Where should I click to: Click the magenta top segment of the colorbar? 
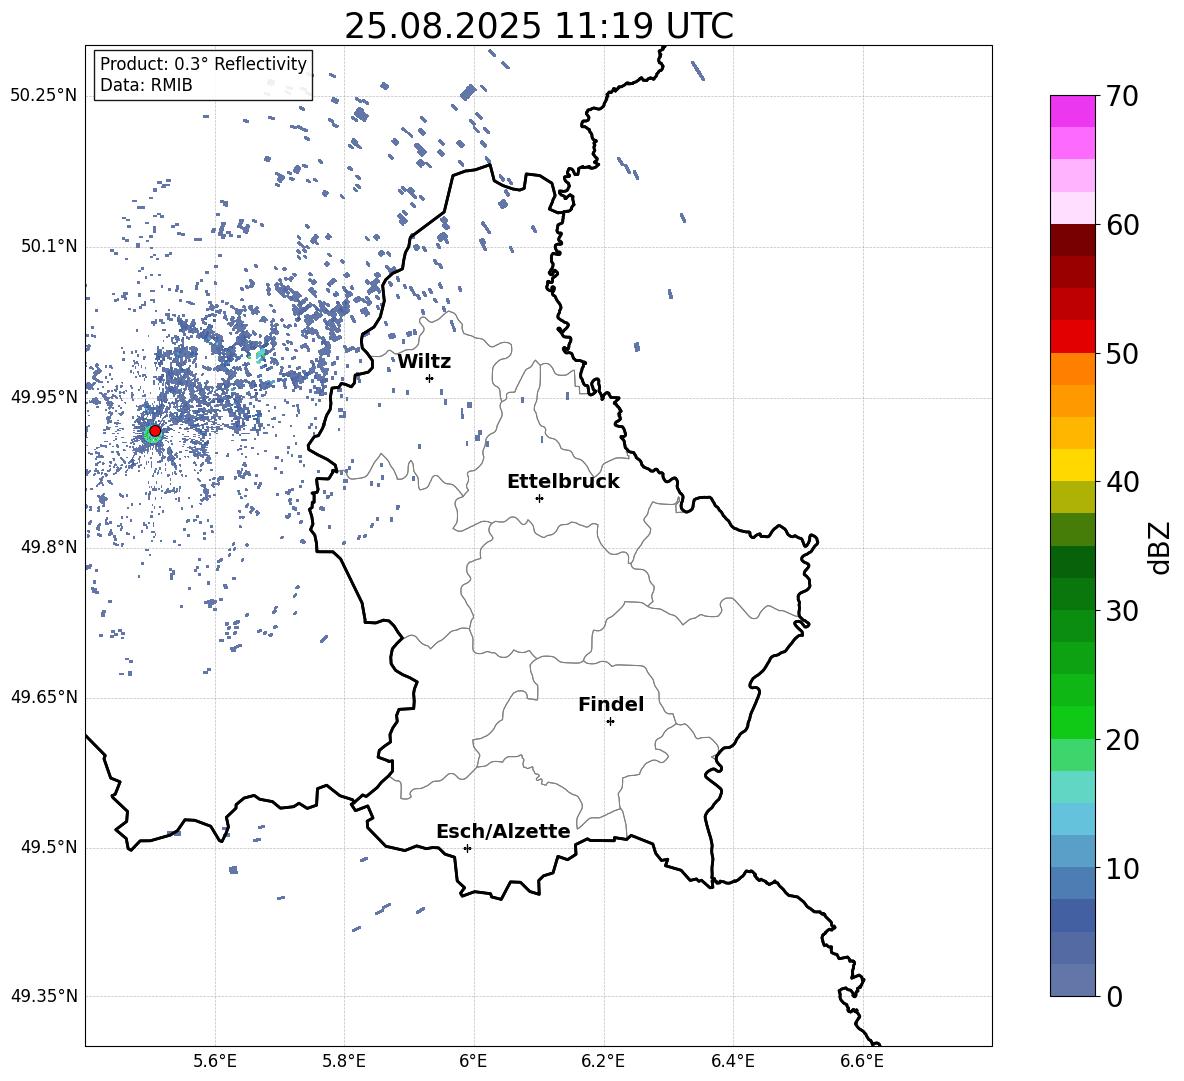coord(1072,111)
